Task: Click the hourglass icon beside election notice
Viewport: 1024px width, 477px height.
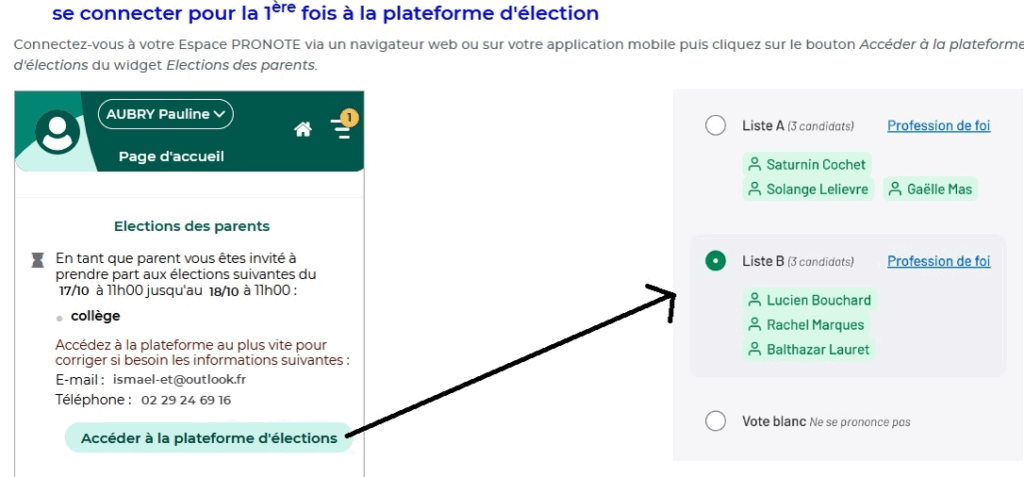Action: coord(37,260)
